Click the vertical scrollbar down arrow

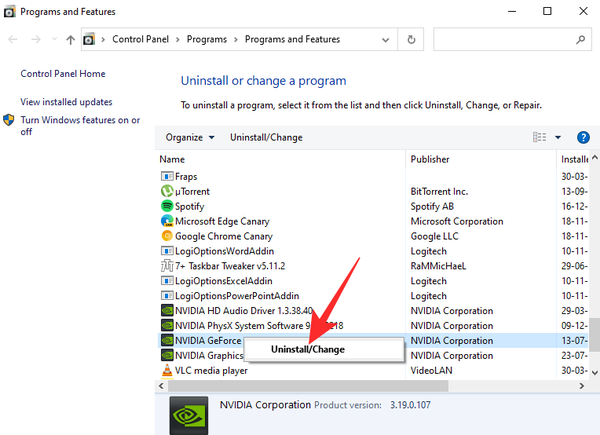click(594, 372)
